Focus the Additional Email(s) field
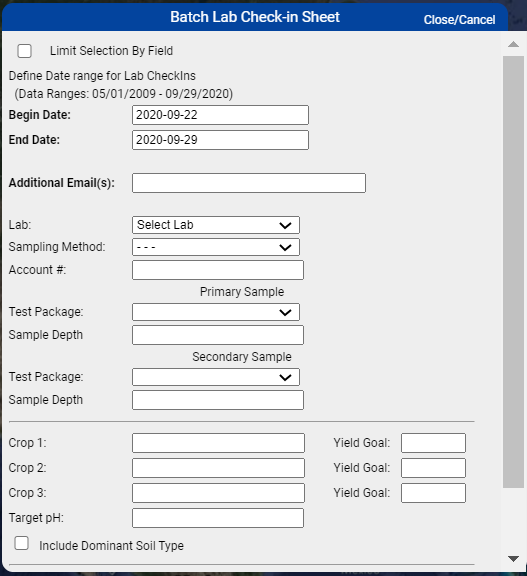The image size is (527, 576). coord(249,183)
